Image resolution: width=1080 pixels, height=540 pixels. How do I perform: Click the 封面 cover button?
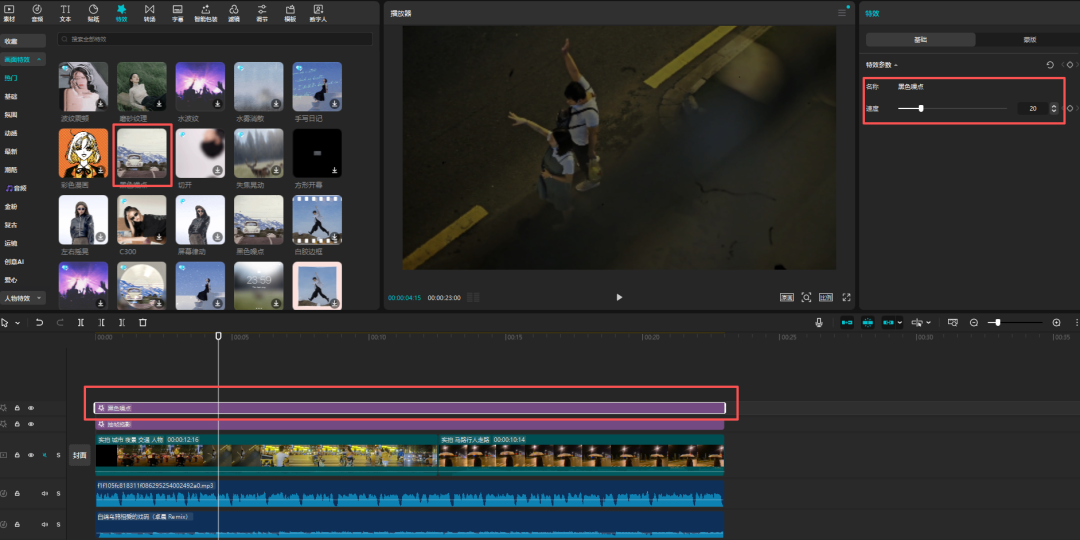coord(80,455)
